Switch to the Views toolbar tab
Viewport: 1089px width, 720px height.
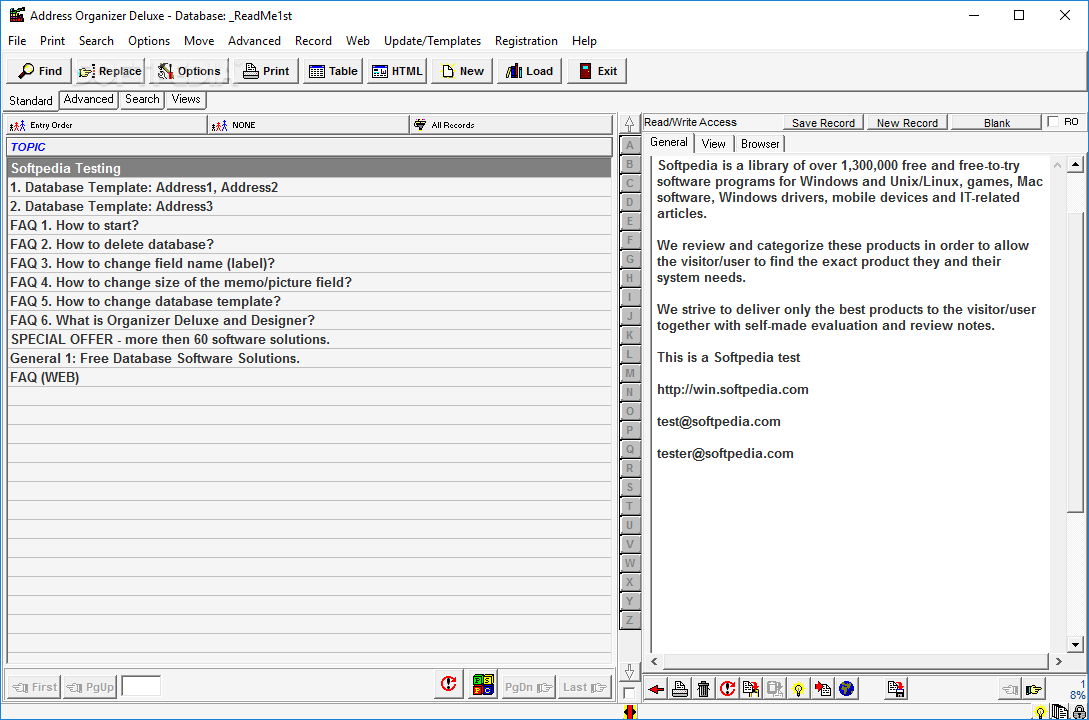point(185,99)
